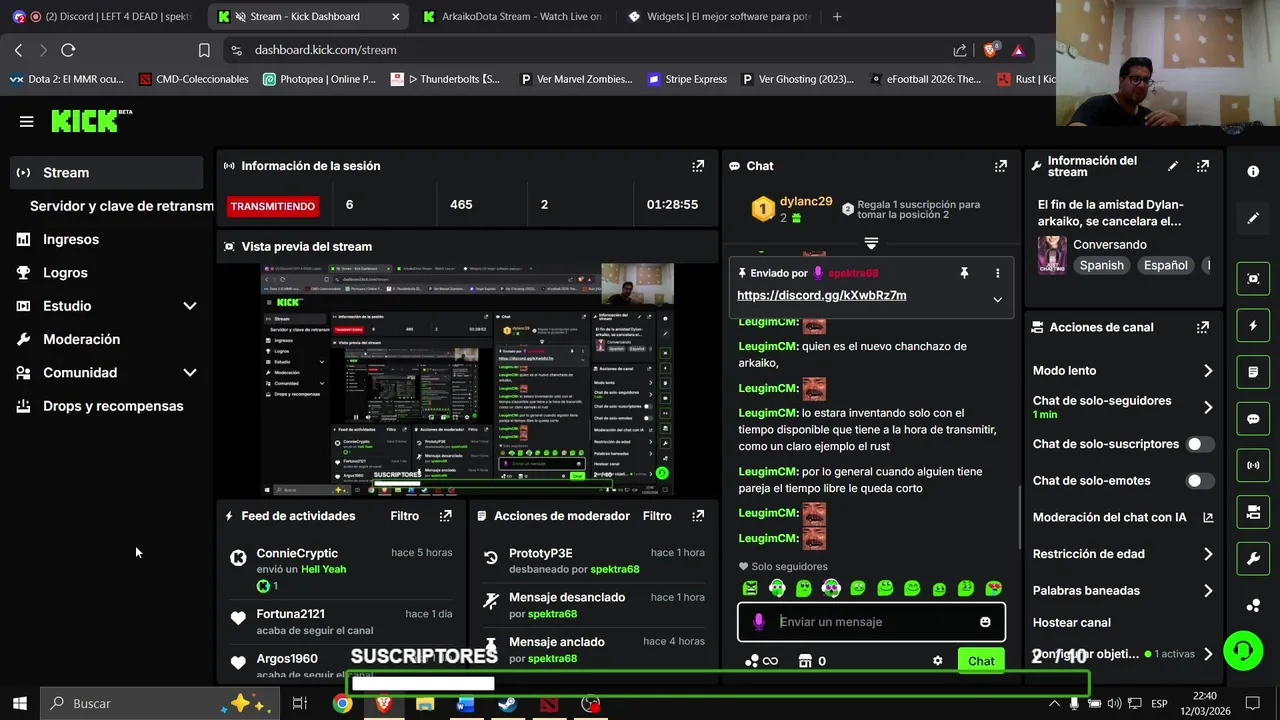The height and width of the screenshot is (720, 1280).
Task: Pop out the Acciones de canal panel
Action: [x=1203, y=327]
